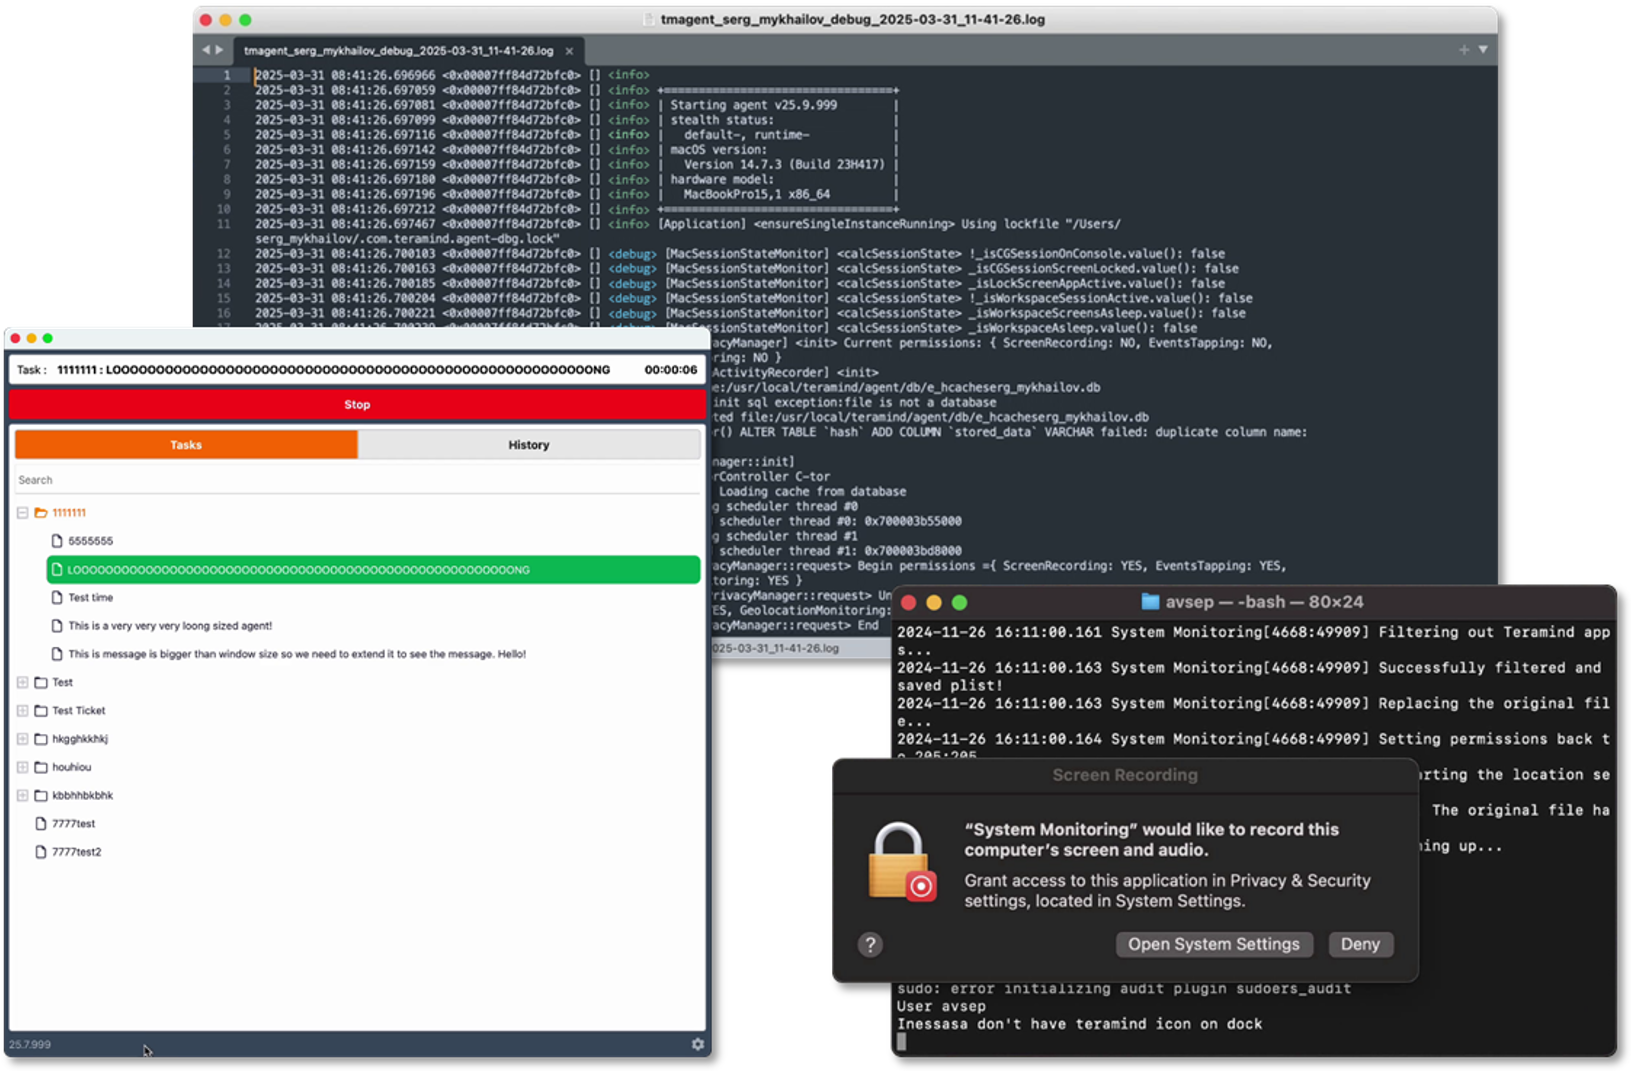
Task: Open the tab list dropdown arrow
Action: [x=1483, y=49]
